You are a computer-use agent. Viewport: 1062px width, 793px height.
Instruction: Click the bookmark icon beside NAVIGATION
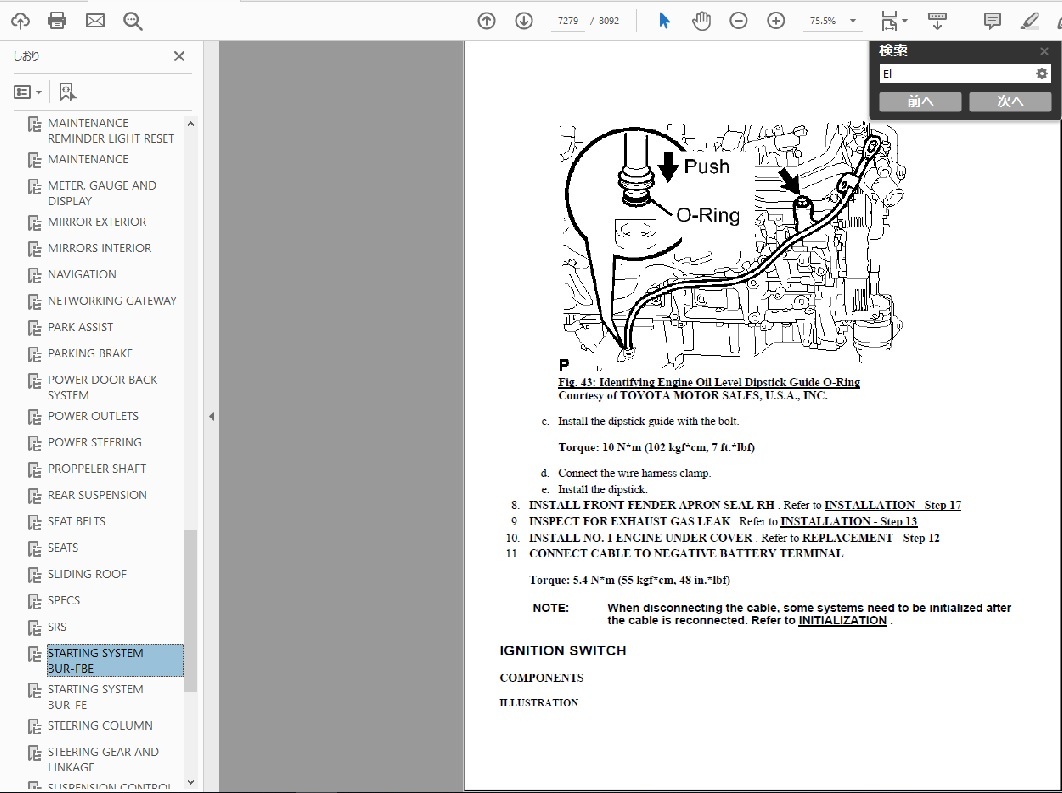[35, 276]
